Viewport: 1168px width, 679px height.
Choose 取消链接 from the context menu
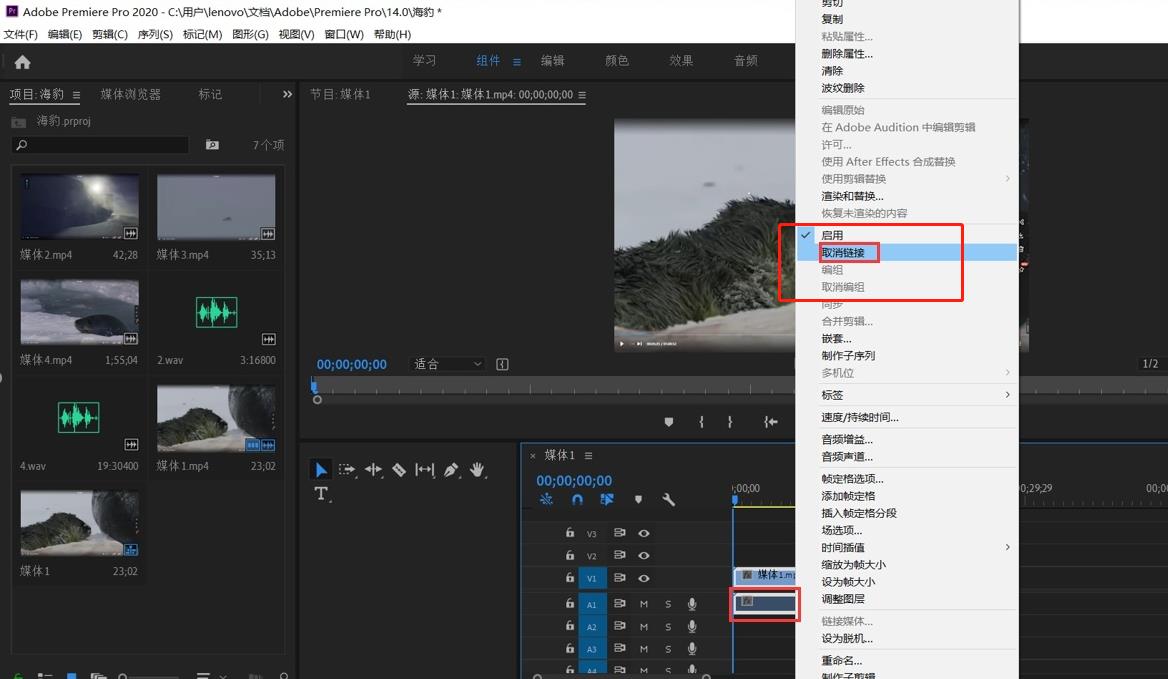[x=843, y=253]
